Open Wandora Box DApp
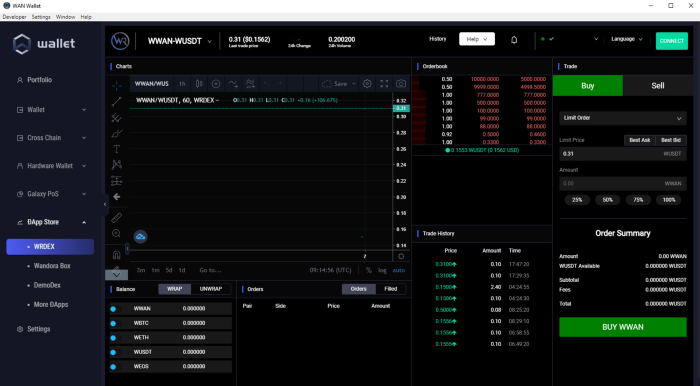The width and height of the screenshot is (700, 386). tap(52, 266)
